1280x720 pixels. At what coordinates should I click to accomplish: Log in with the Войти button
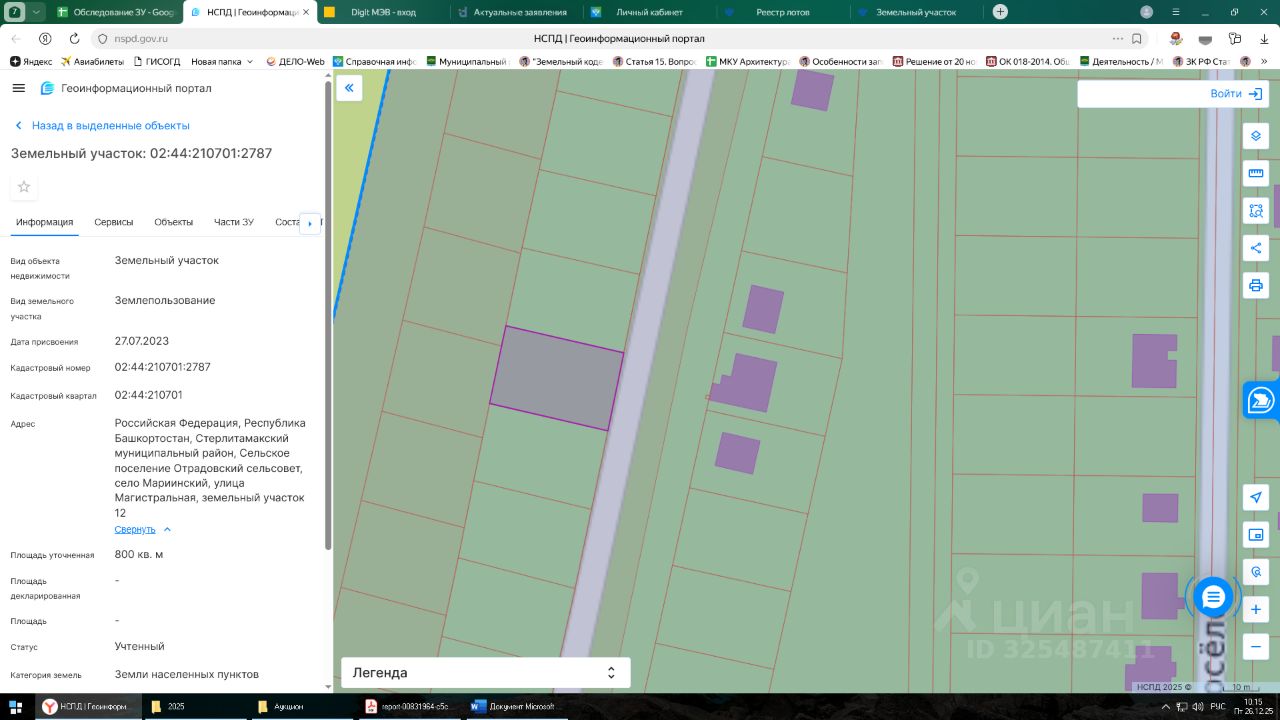1239,93
